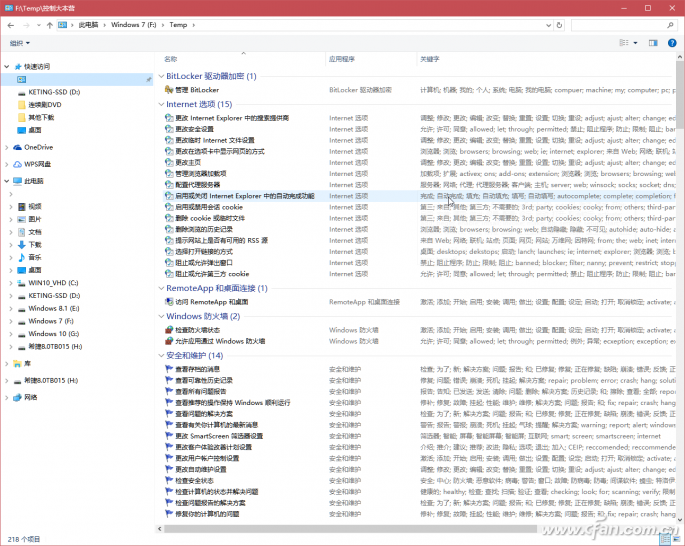Change view layout icon
This screenshot has height=546, width=685.
624,43
